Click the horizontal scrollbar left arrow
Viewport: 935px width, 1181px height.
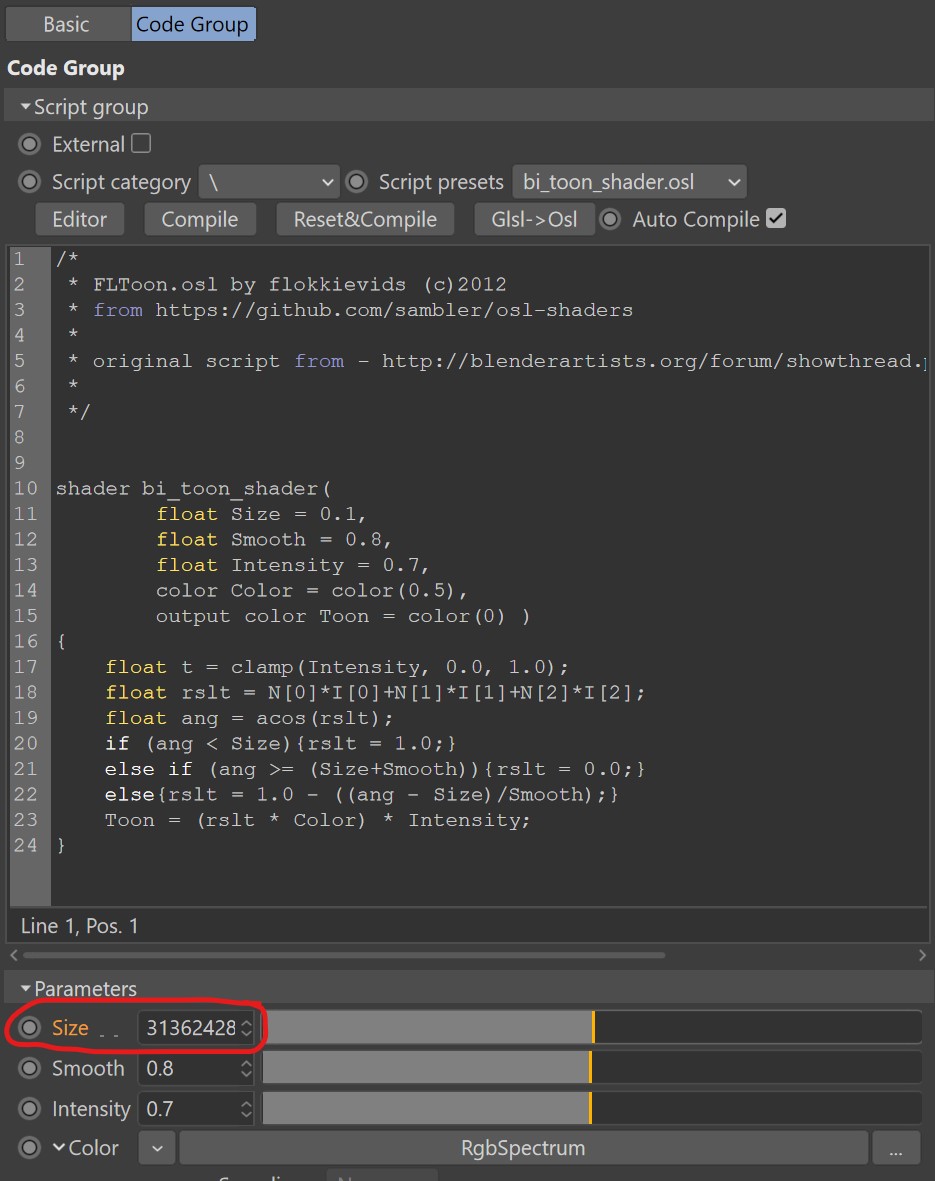pos(14,955)
